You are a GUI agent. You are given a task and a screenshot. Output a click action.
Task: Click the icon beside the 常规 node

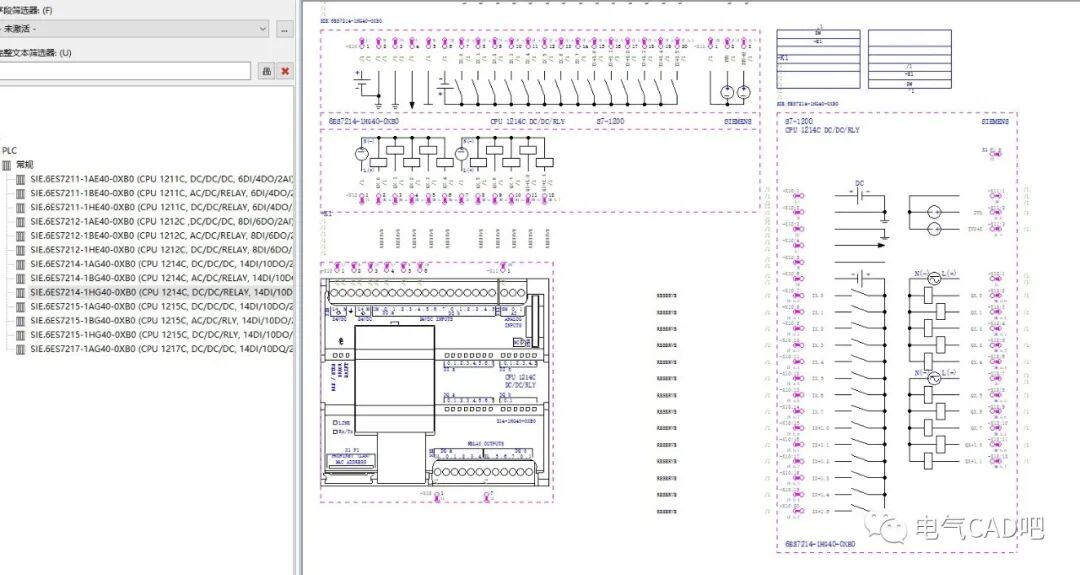pyautogui.click(x=7, y=165)
